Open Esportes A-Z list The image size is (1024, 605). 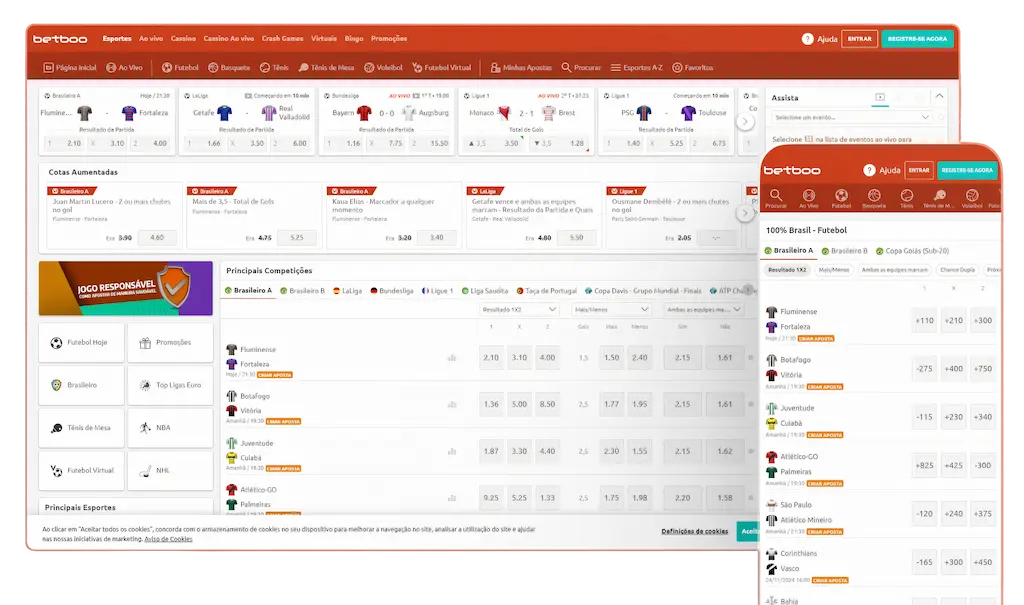pos(637,67)
